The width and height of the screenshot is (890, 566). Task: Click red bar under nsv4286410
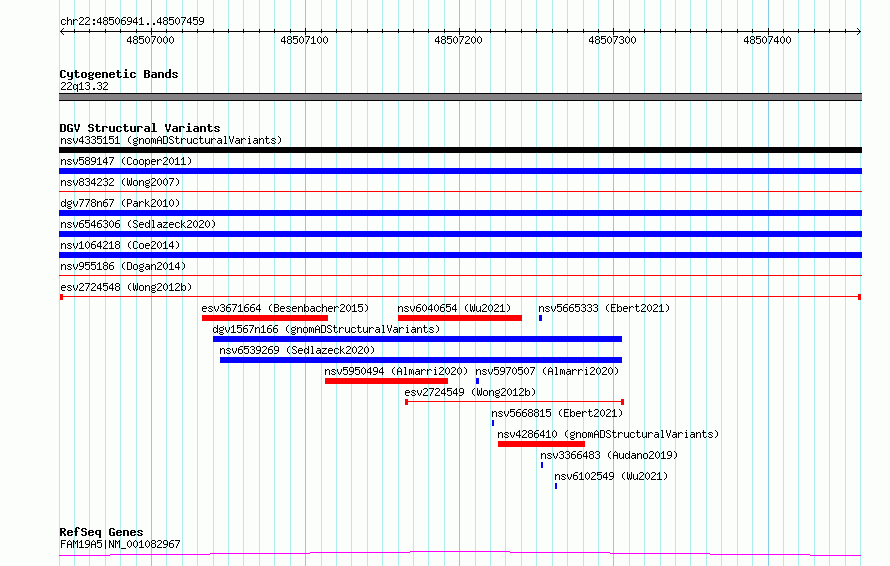tap(541, 444)
